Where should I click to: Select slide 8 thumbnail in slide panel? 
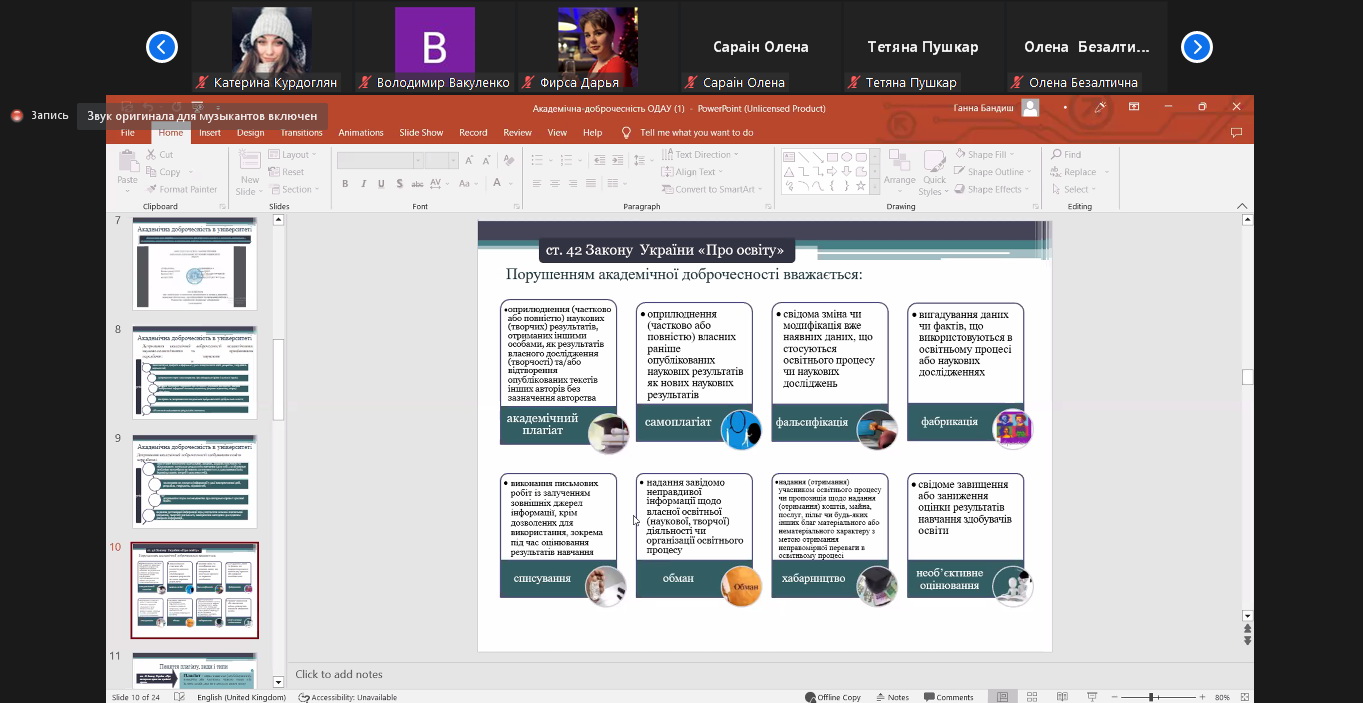195,372
